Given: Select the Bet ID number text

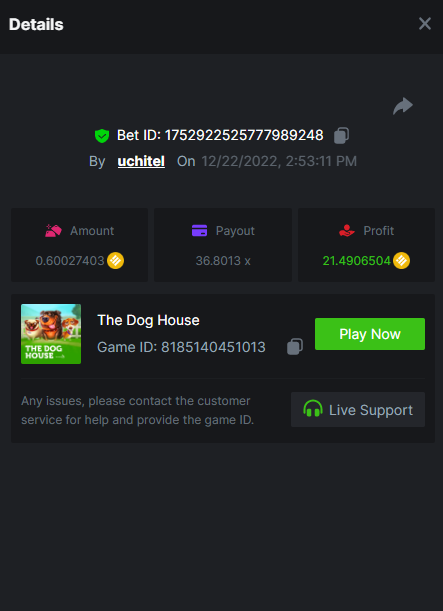Looking at the screenshot, I should tap(244, 136).
